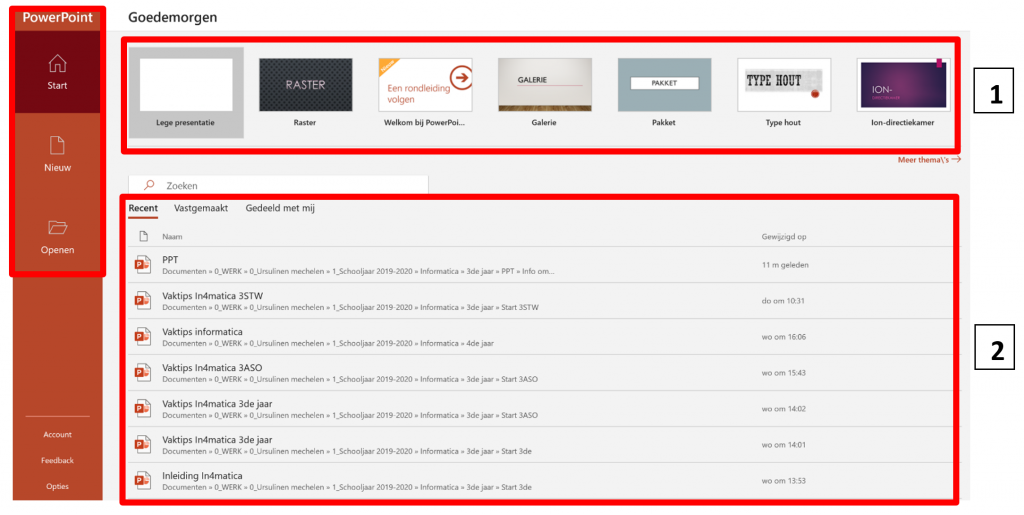
Task: Click the 'do om 10:31' timestamp
Action: pyautogui.click(x=783, y=301)
